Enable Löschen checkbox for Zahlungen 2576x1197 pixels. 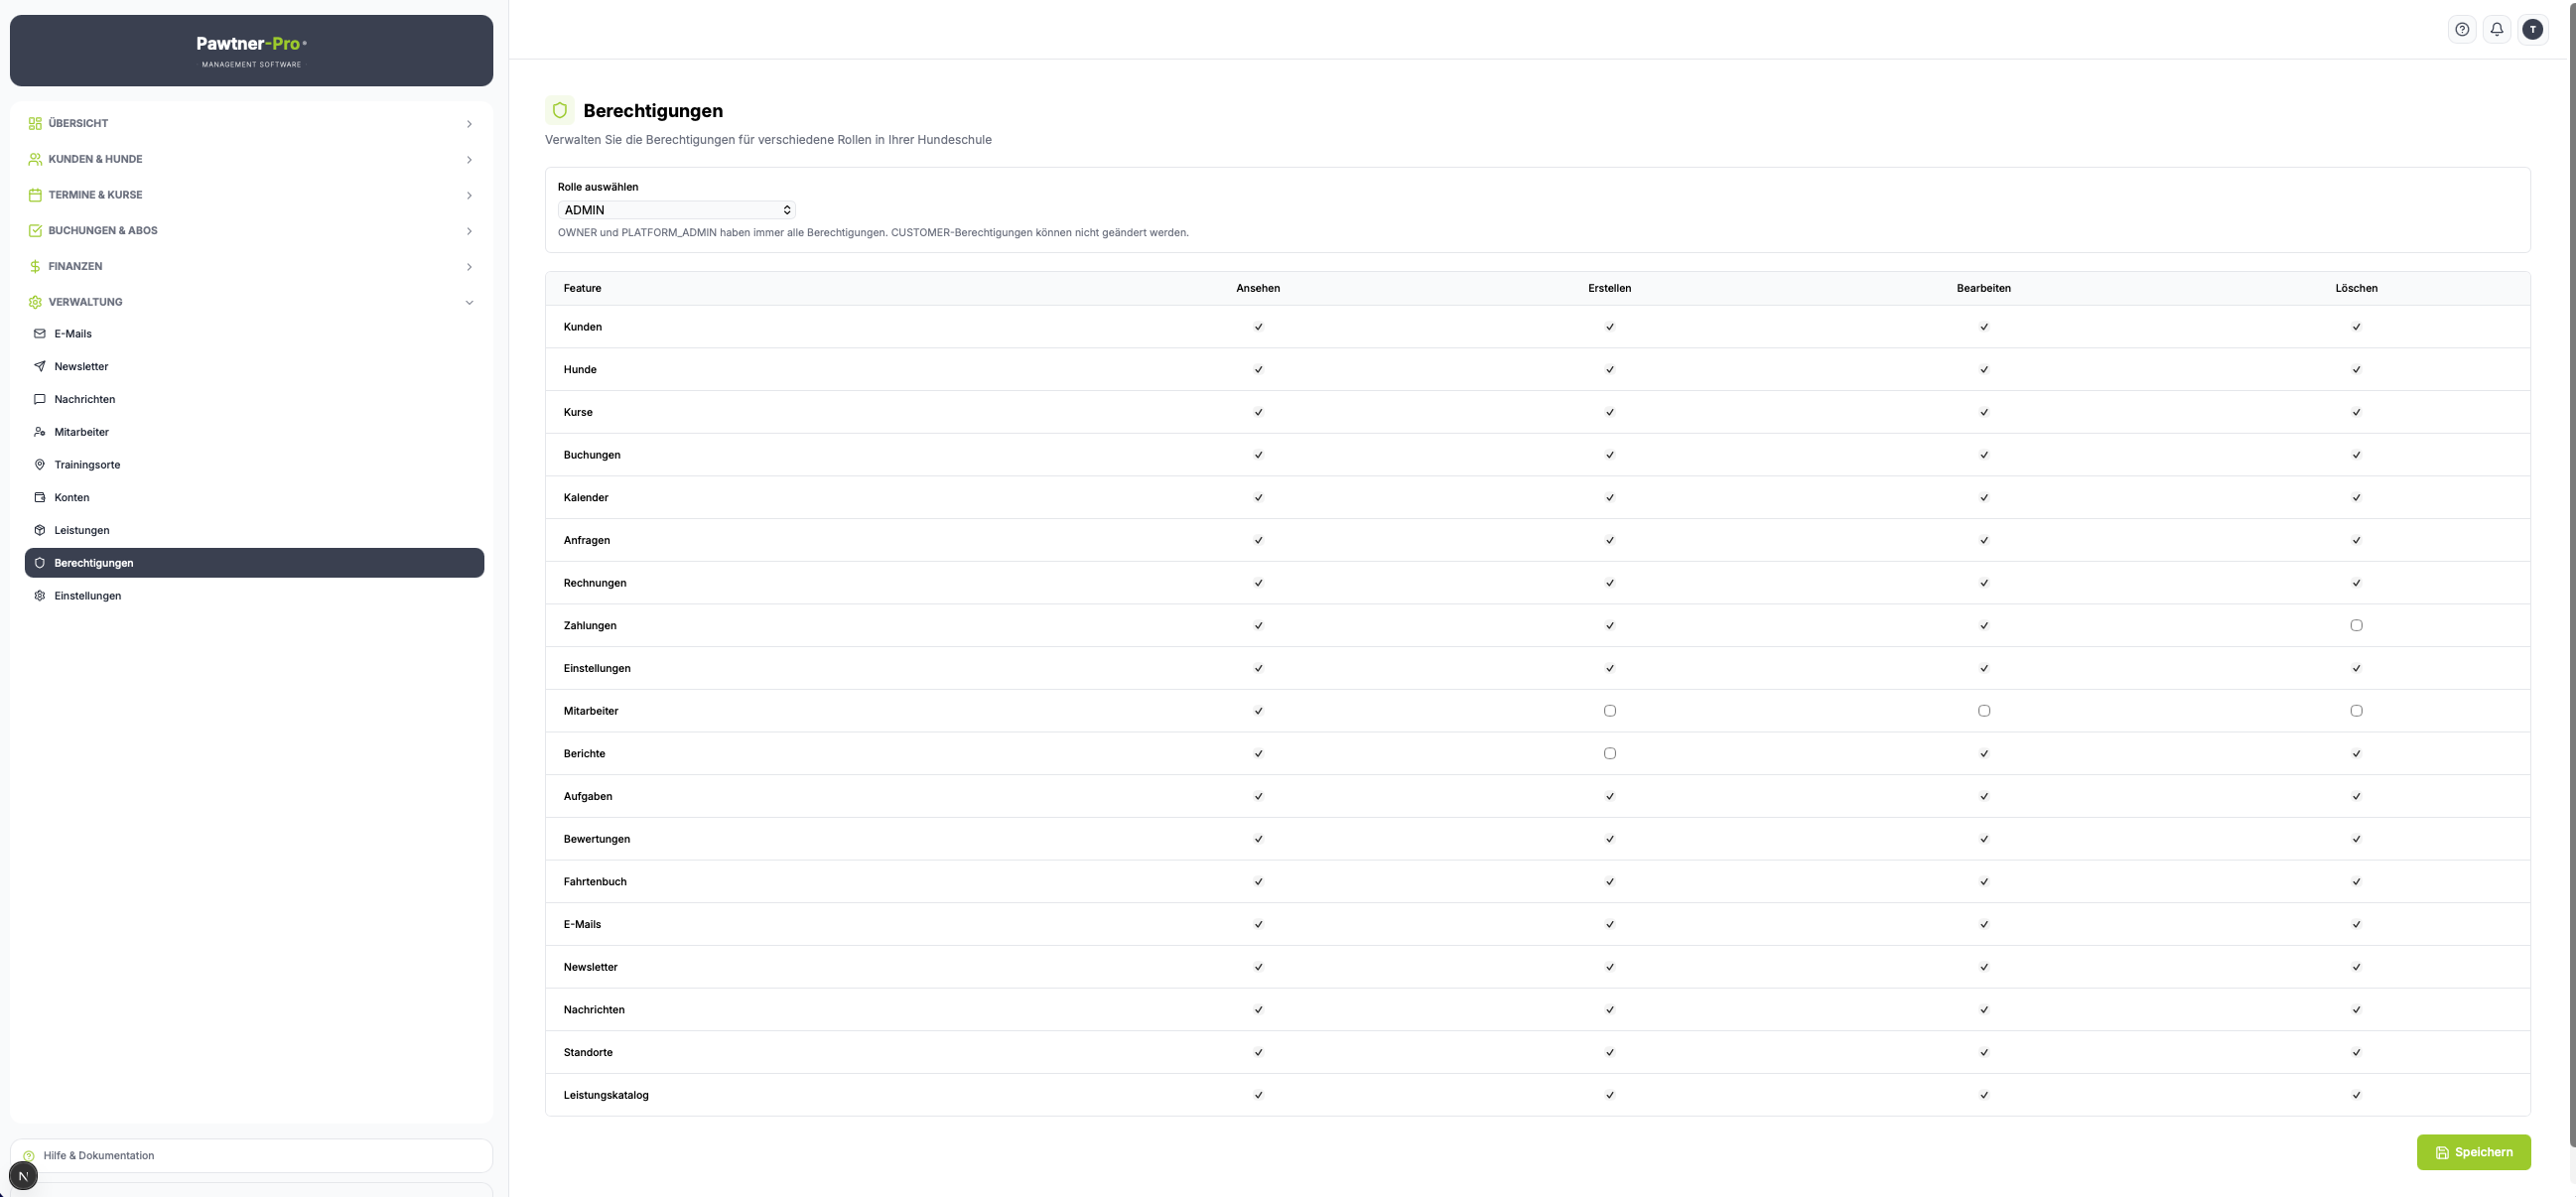click(x=2356, y=625)
